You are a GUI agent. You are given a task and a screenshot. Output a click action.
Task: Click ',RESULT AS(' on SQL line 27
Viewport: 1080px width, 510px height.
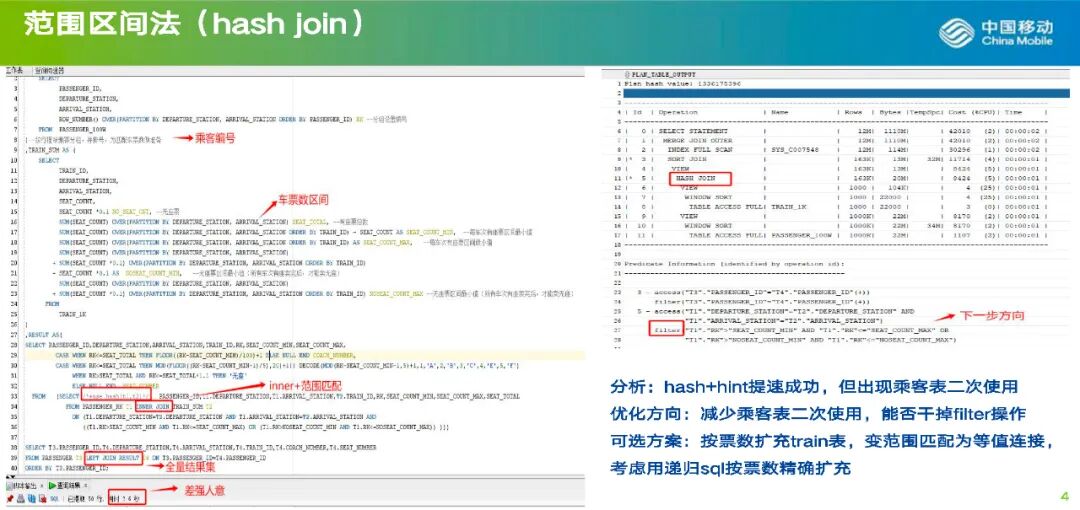[x=41, y=334]
